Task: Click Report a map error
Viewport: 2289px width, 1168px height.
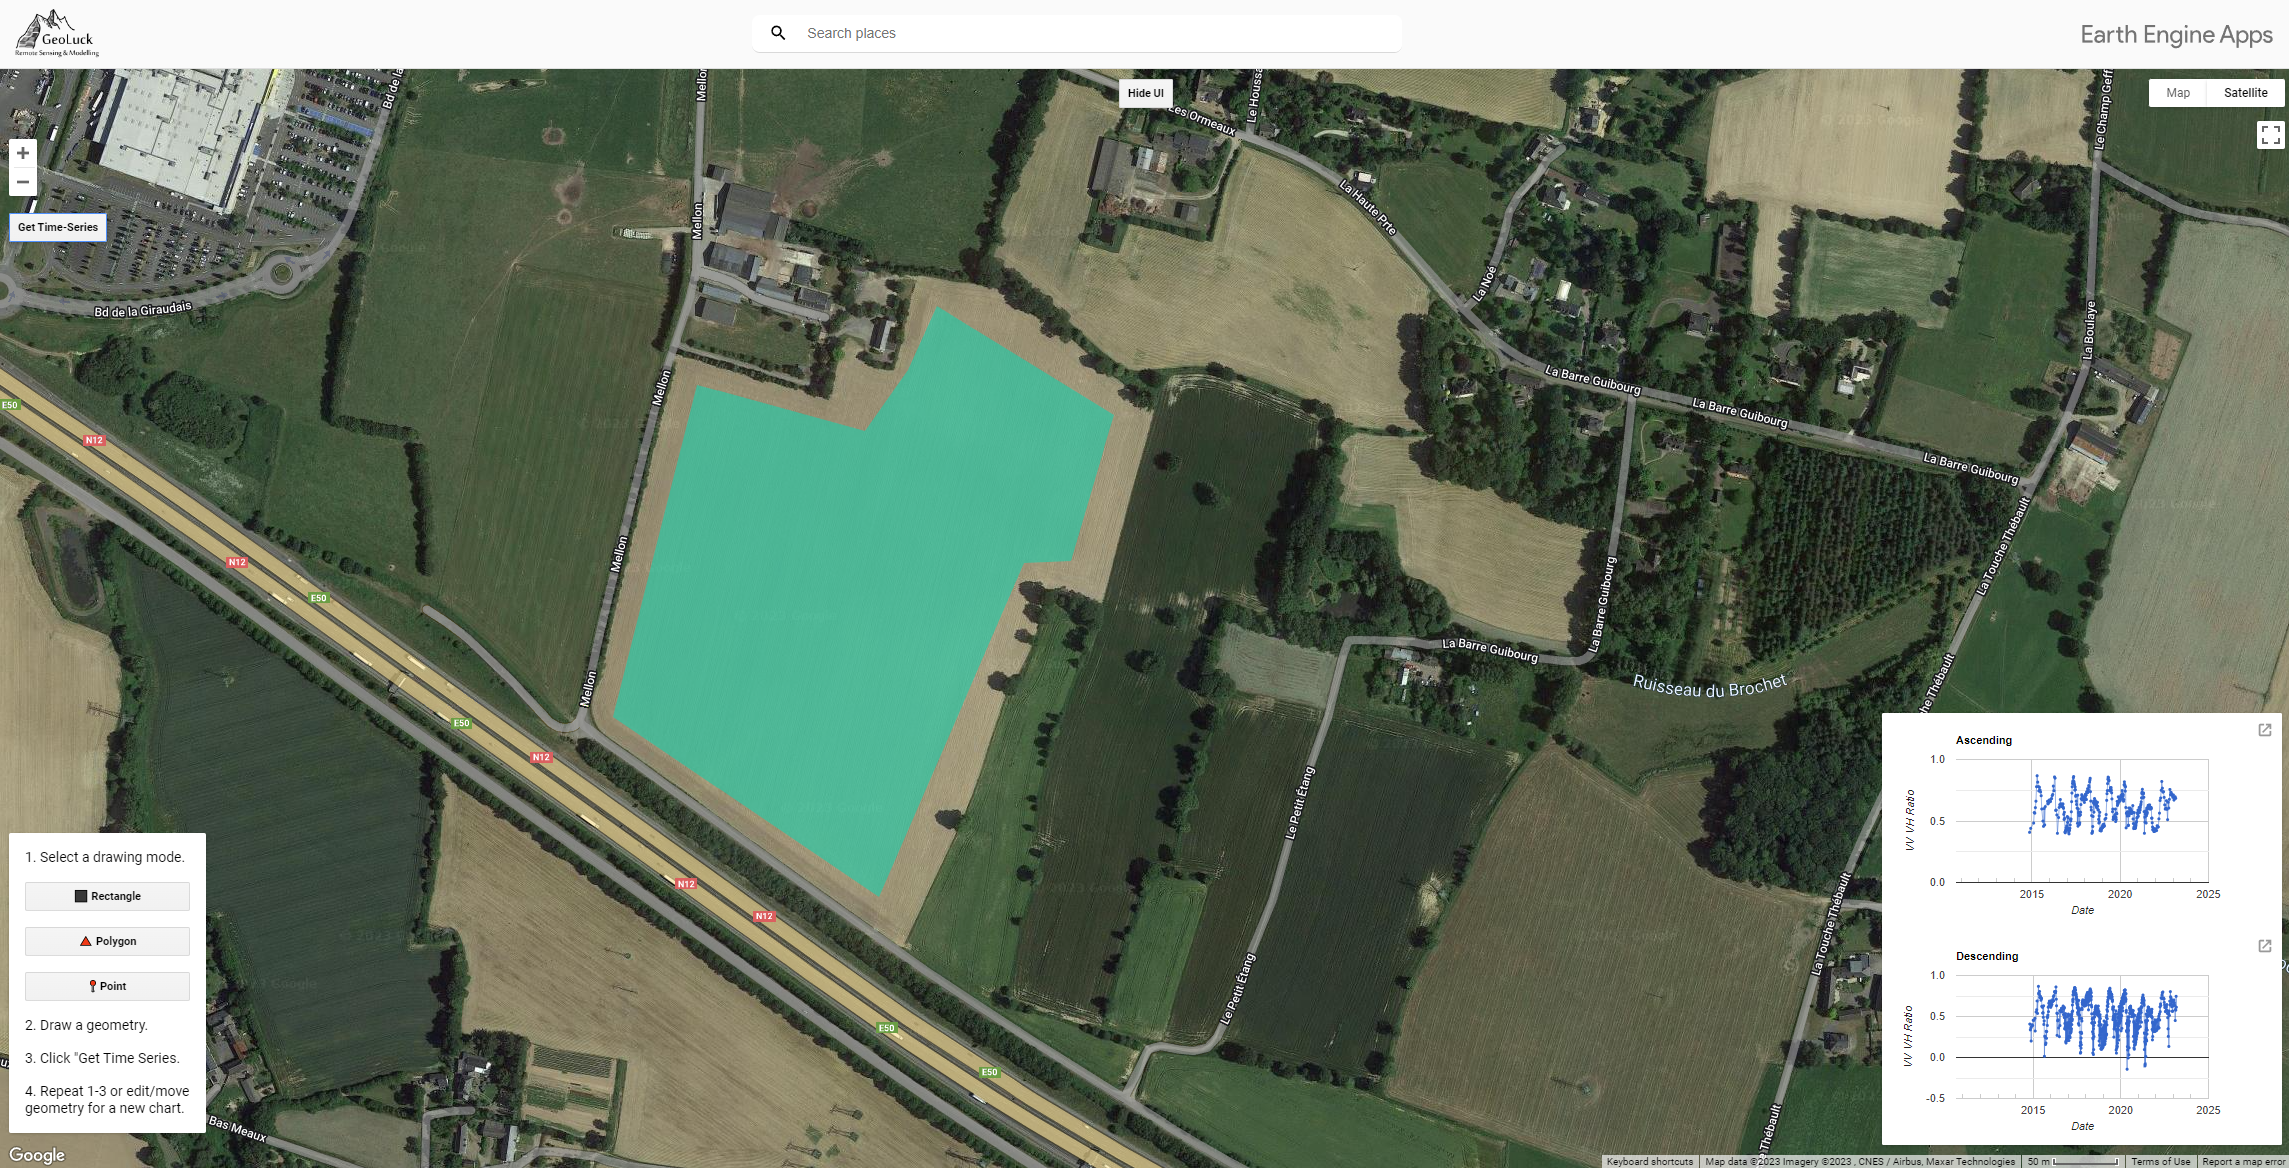Action: (x=2243, y=1162)
